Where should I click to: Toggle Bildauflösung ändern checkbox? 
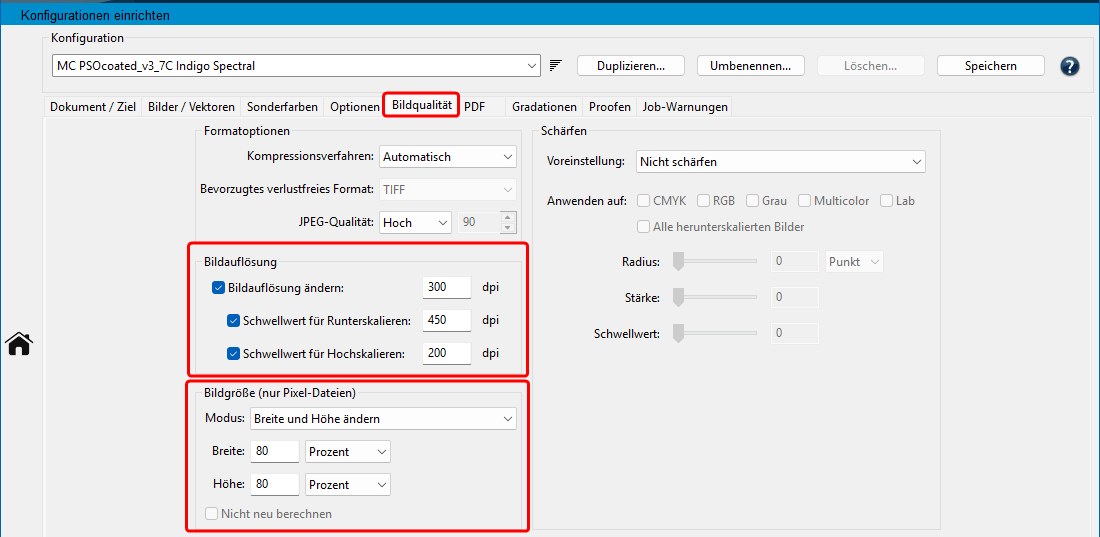click(x=219, y=288)
